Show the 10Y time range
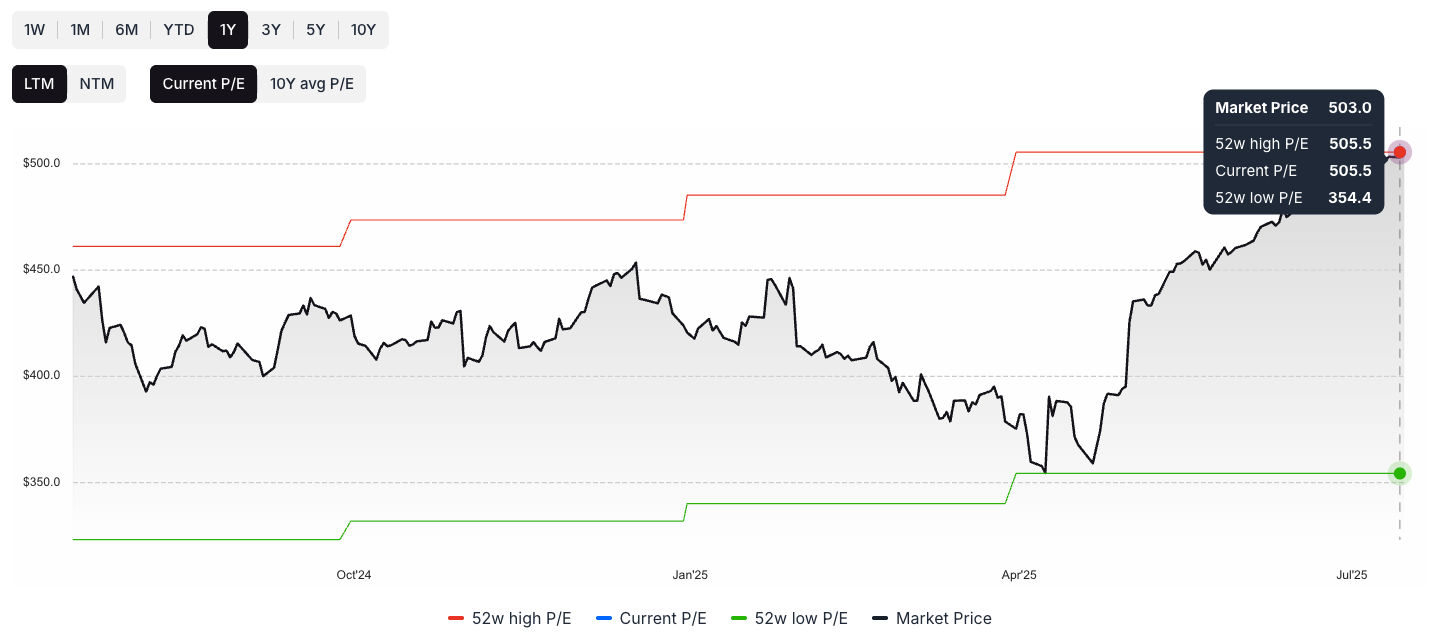 [x=363, y=30]
